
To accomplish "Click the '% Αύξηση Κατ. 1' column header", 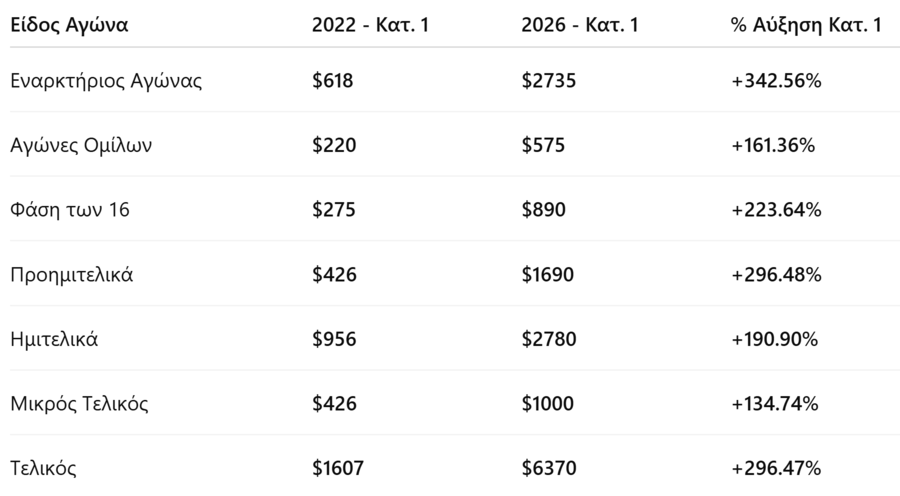I will tap(806, 25).
